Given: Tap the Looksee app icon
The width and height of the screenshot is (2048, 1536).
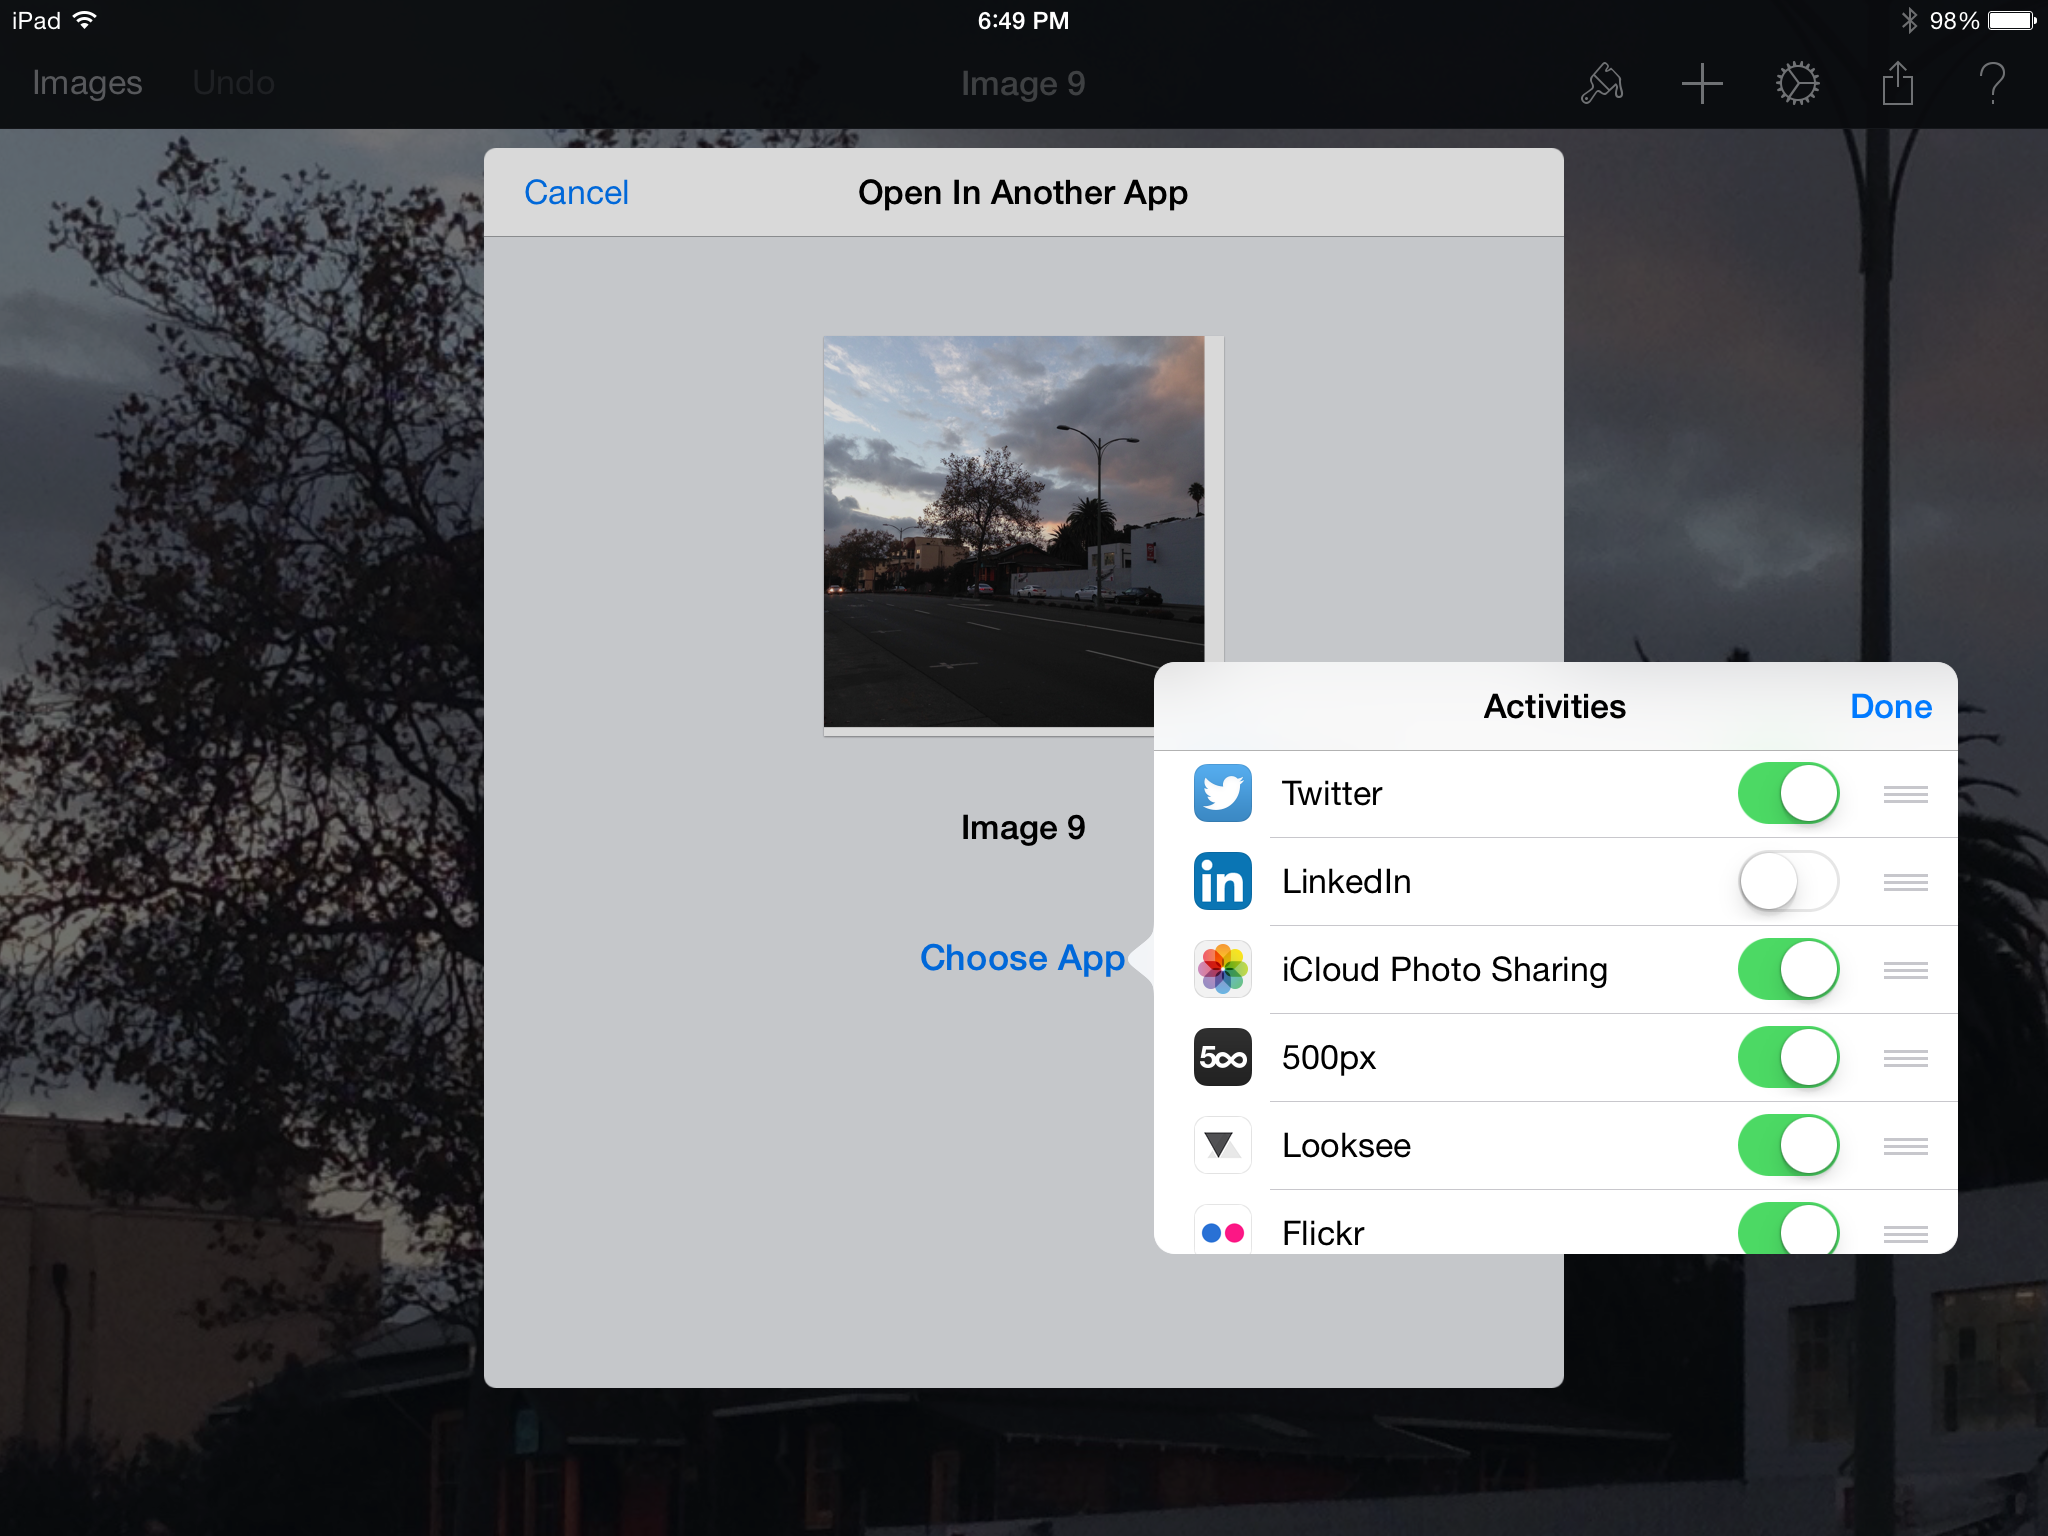Looking at the screenshot, I should point(1222,1145).
